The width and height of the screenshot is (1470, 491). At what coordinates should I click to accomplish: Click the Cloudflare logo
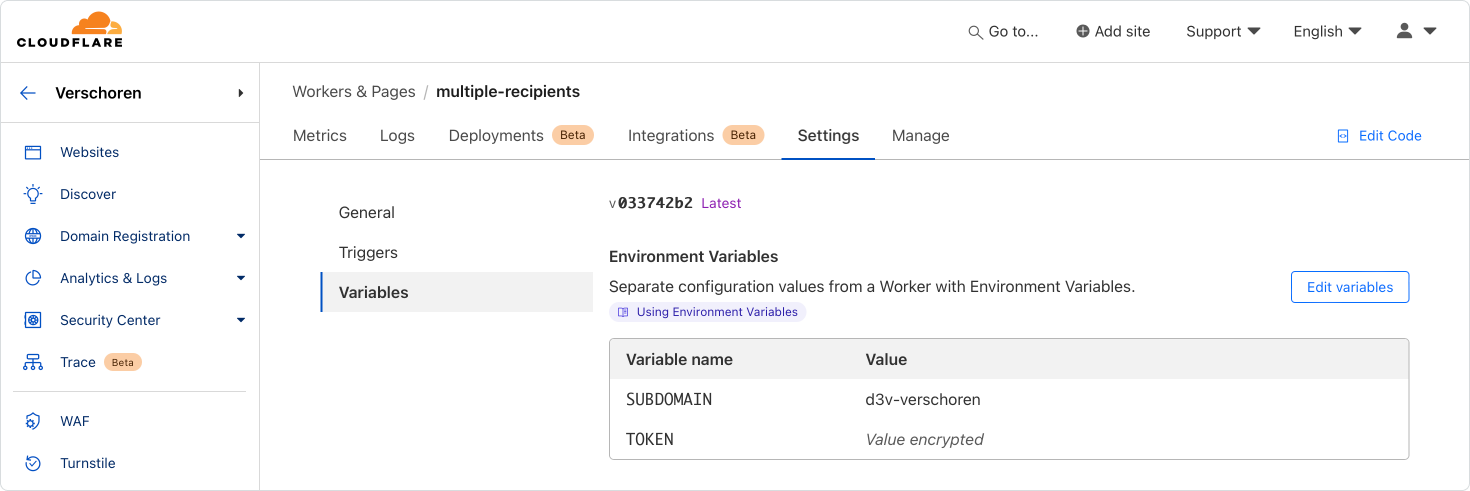click(x=70, y=30)
